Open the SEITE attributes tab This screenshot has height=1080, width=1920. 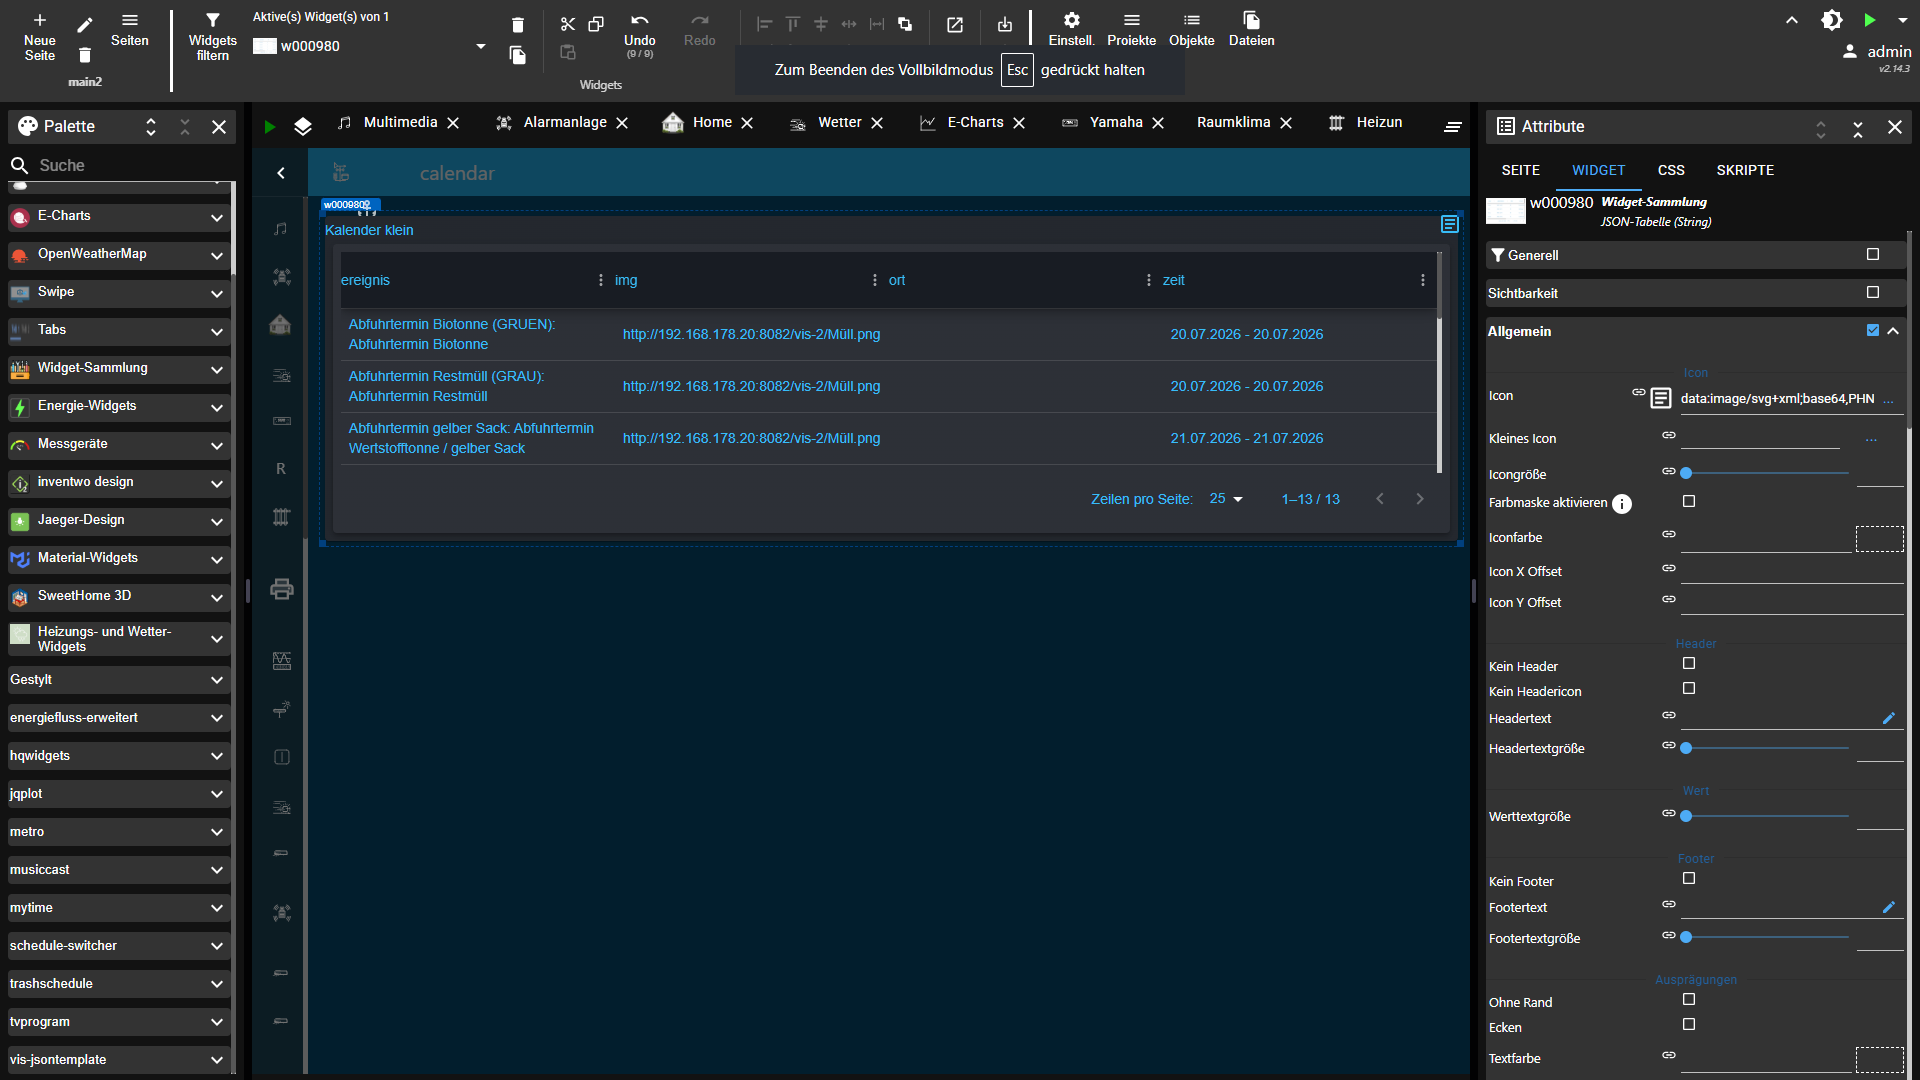click(1520, 170)
